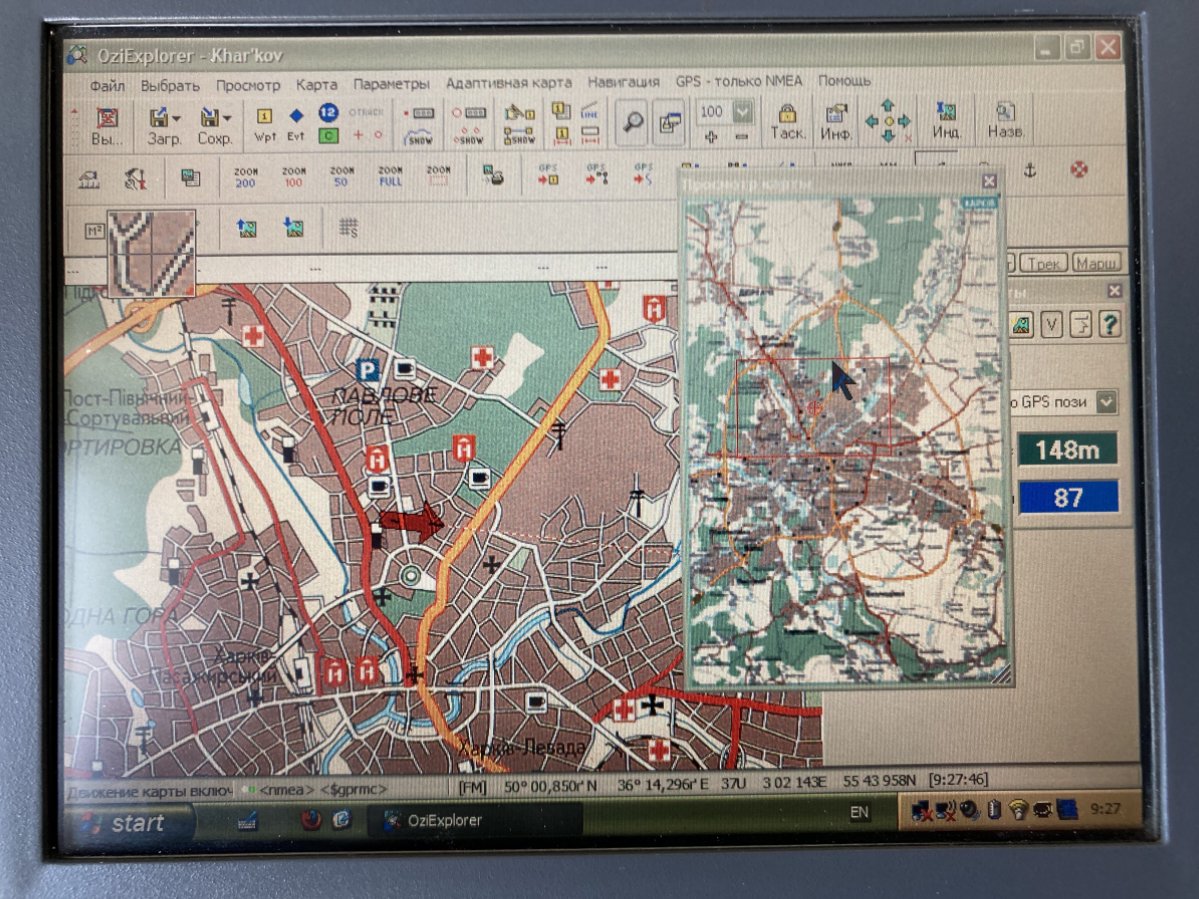The image size is (1199, 899).
Task: Activate the magnifier zoom window tool
Action: click(633, 122)
